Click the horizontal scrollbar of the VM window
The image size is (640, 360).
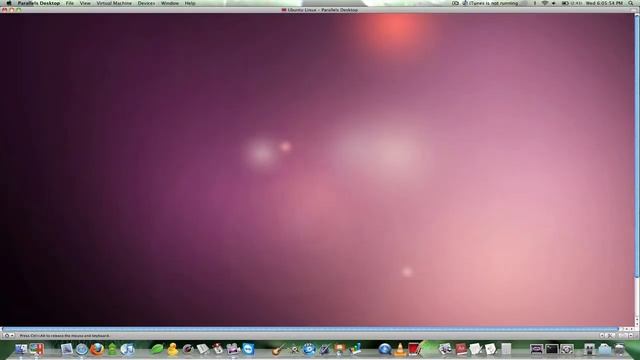pos(310,329)
